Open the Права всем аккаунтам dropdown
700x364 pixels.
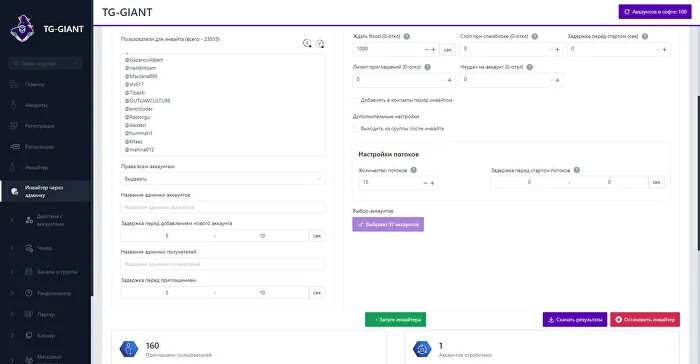coord(223,179)
